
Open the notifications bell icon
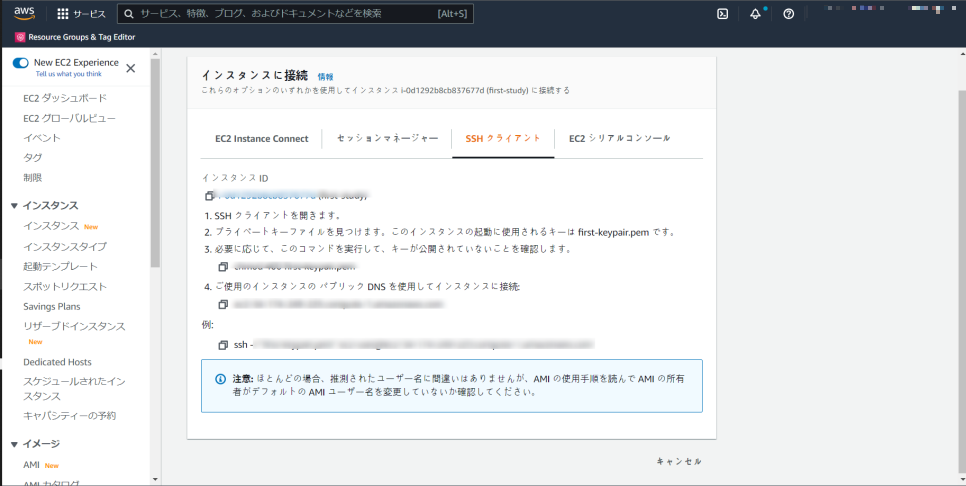tap(755, 14)
